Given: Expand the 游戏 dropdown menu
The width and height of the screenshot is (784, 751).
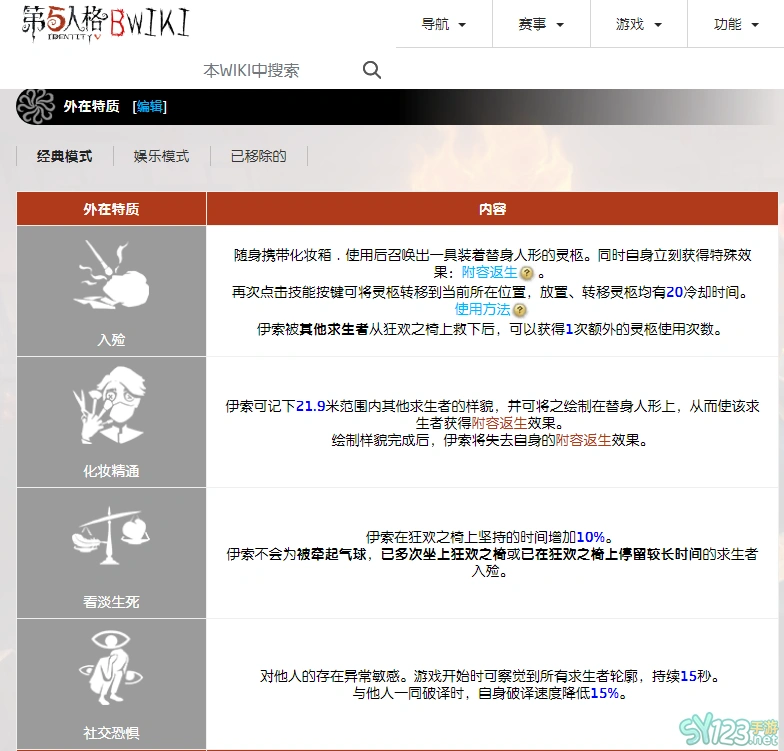Looking at the screenshot, I should point(639,24).
